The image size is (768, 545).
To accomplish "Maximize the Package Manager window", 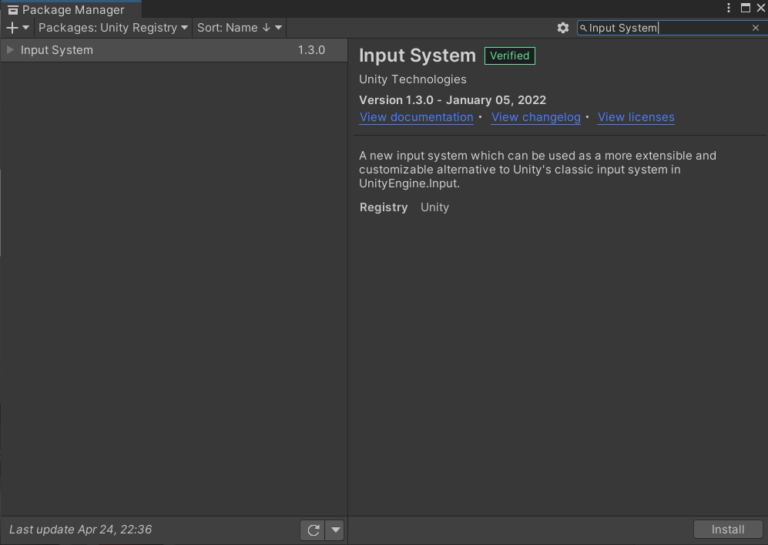I will pyautogui.click(x=745, y=8).
